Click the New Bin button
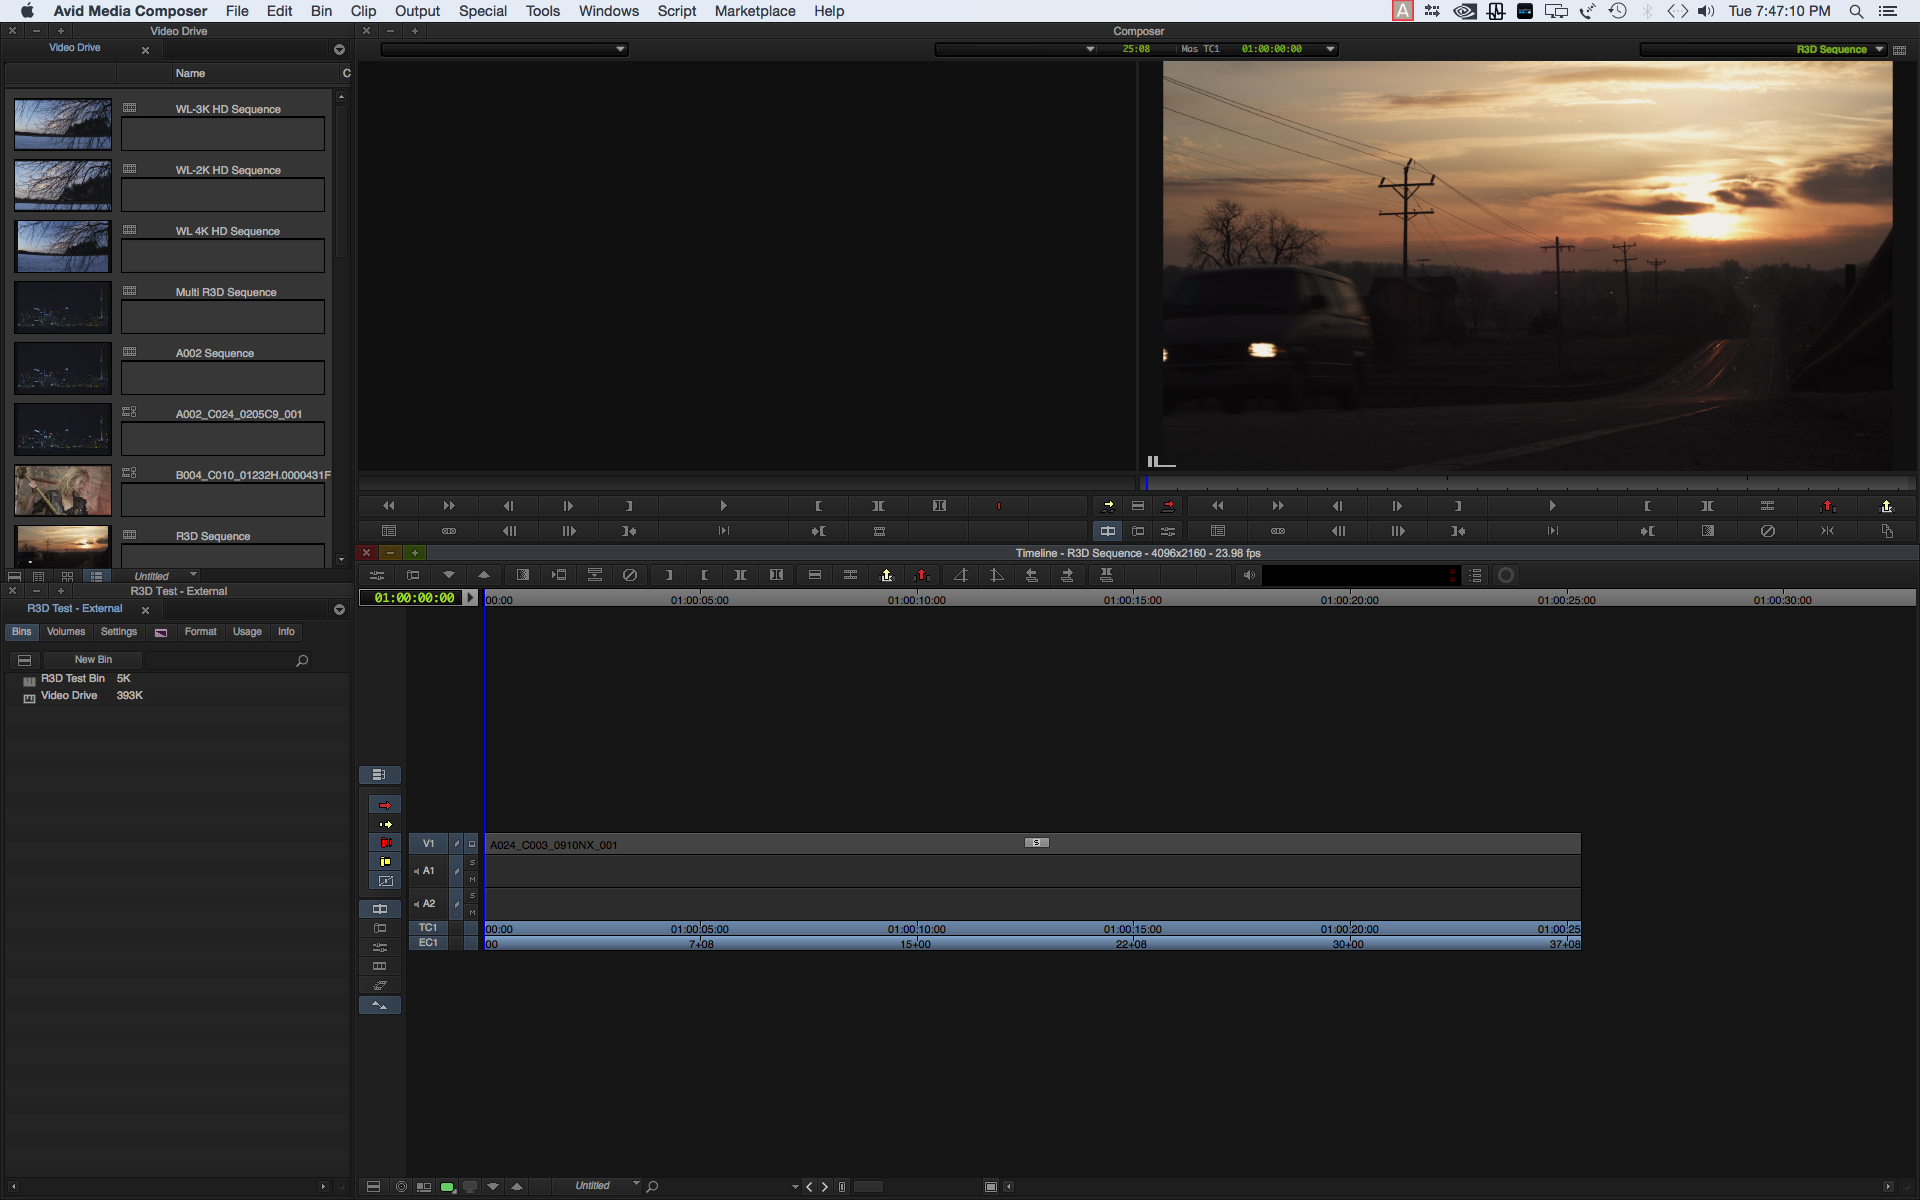The width and height of the screenshot is (1920, 1200). point(93,660)
